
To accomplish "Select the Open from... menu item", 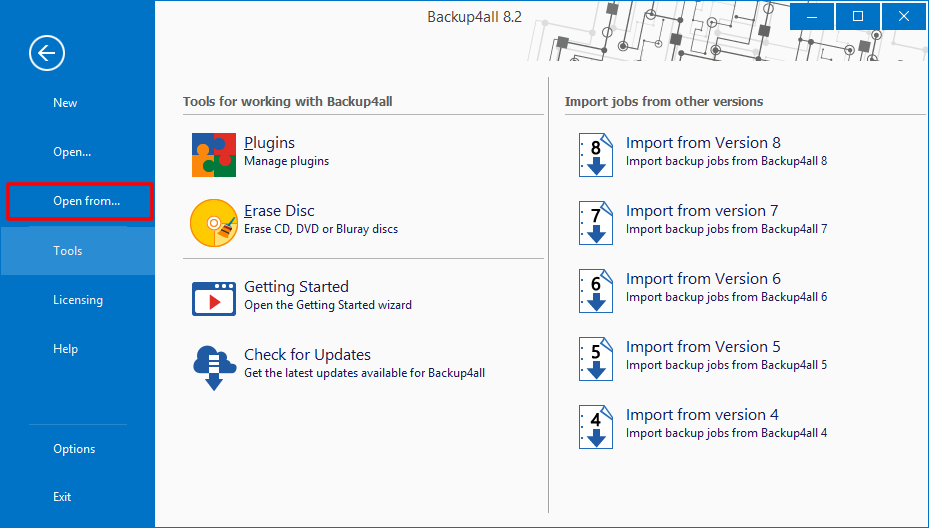I will [x=86, y=201].
